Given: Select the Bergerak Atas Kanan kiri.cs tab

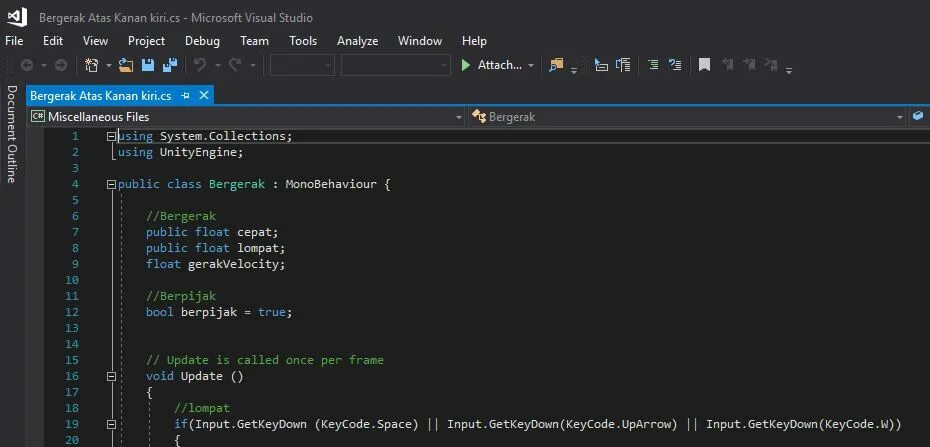Looking at the screenshot, I should pos(101,95).
